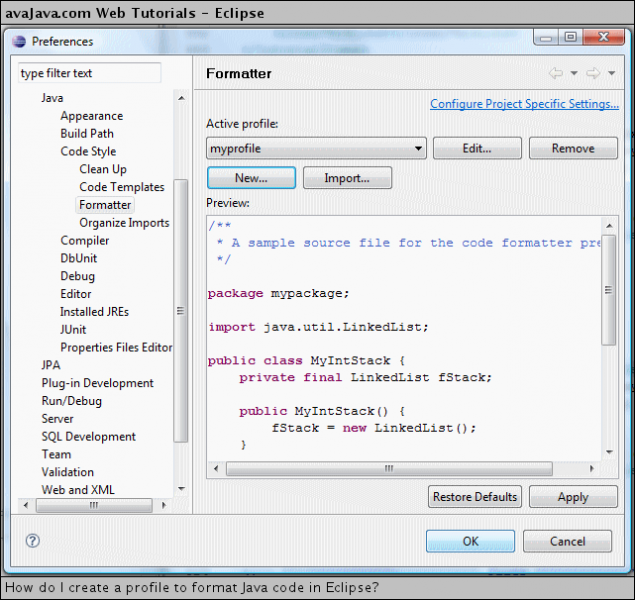
Task: Select Server tree item
Action: pyautogui.click(x=58, y=419)
